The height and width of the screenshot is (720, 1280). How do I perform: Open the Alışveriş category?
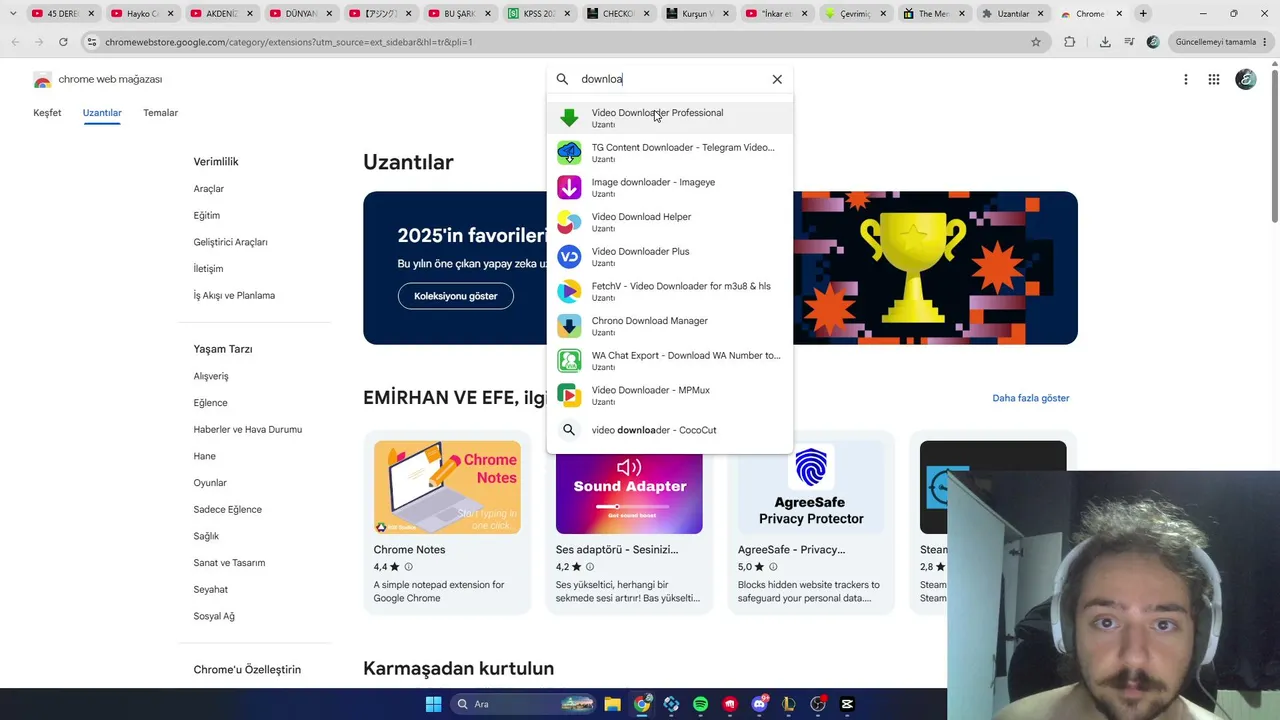click(211, 376)
